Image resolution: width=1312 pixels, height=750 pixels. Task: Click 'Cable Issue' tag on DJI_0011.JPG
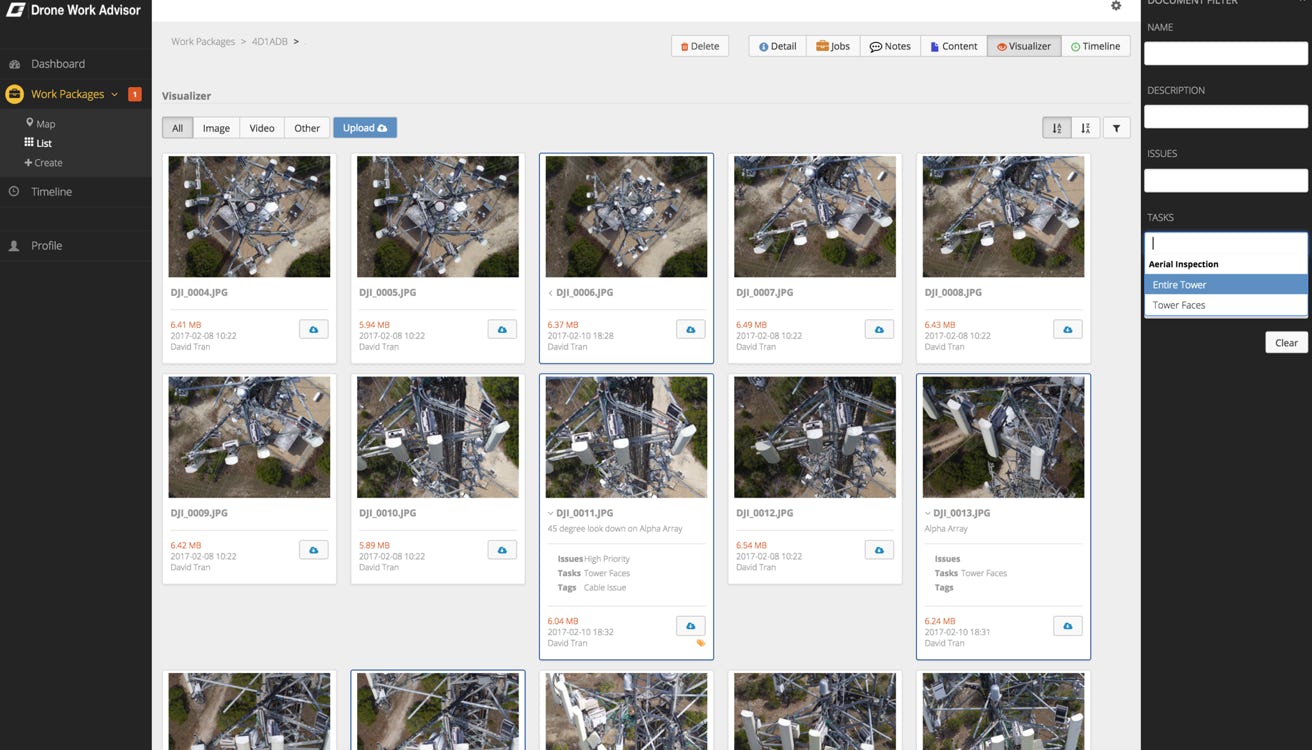pos(605,588)
